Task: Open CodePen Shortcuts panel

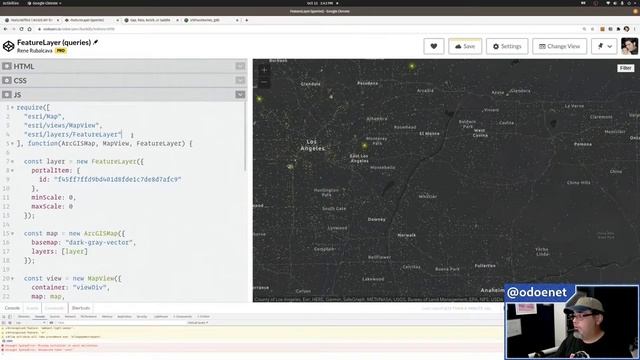Action: pyautogui.click(x=81, y=308)
